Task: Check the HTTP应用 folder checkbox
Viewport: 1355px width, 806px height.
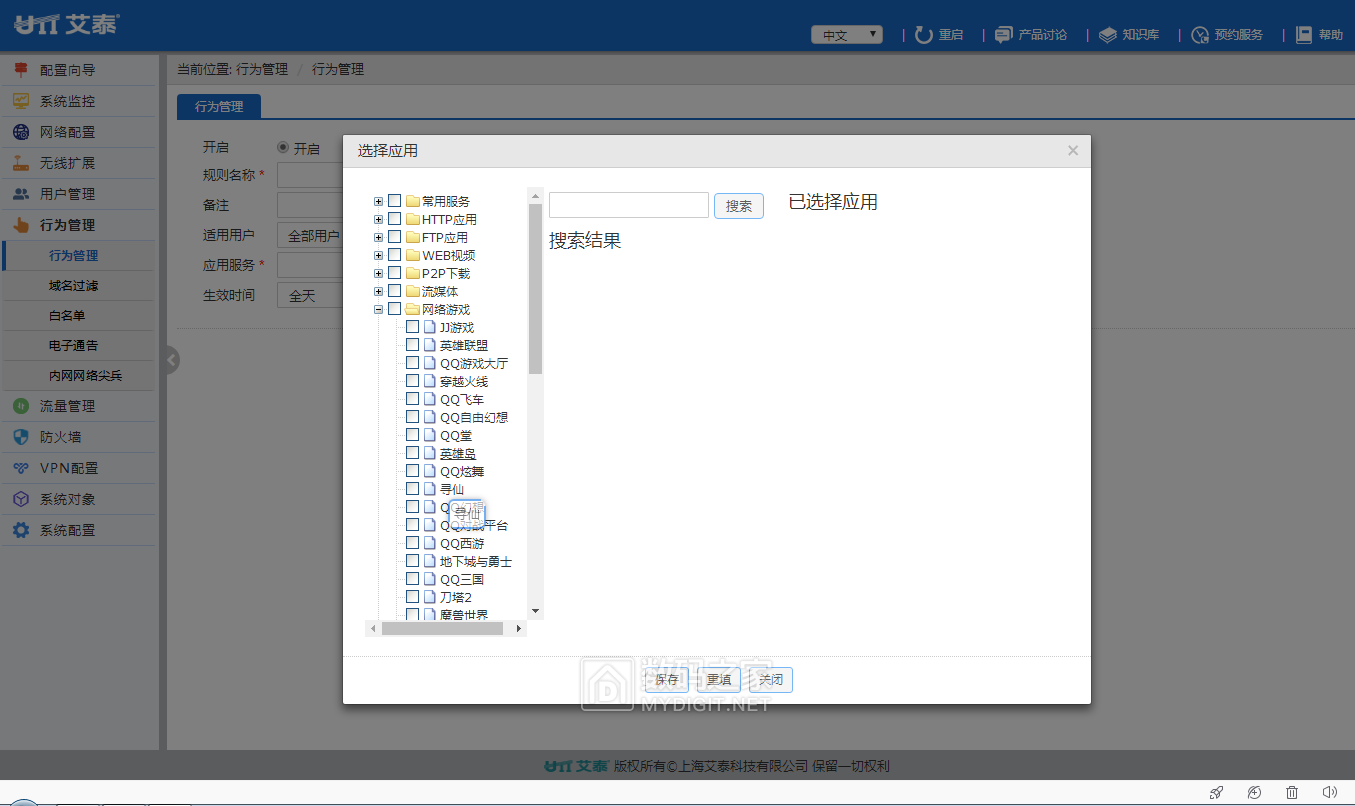Action: tap(394, 219)
